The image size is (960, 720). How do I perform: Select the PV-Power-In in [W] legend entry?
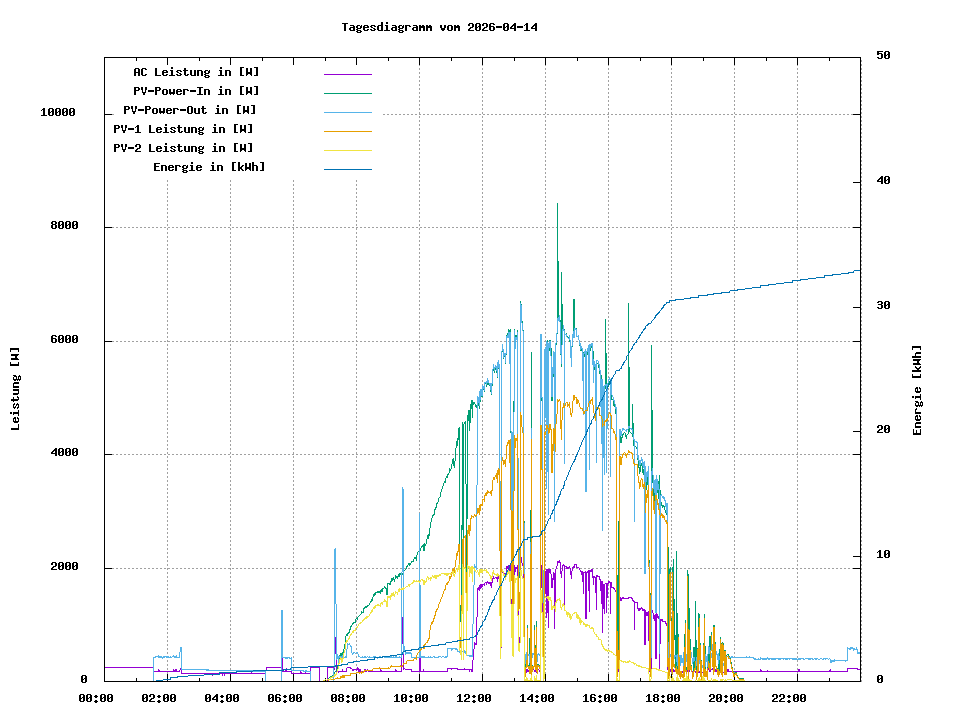[x=196, y=91]
